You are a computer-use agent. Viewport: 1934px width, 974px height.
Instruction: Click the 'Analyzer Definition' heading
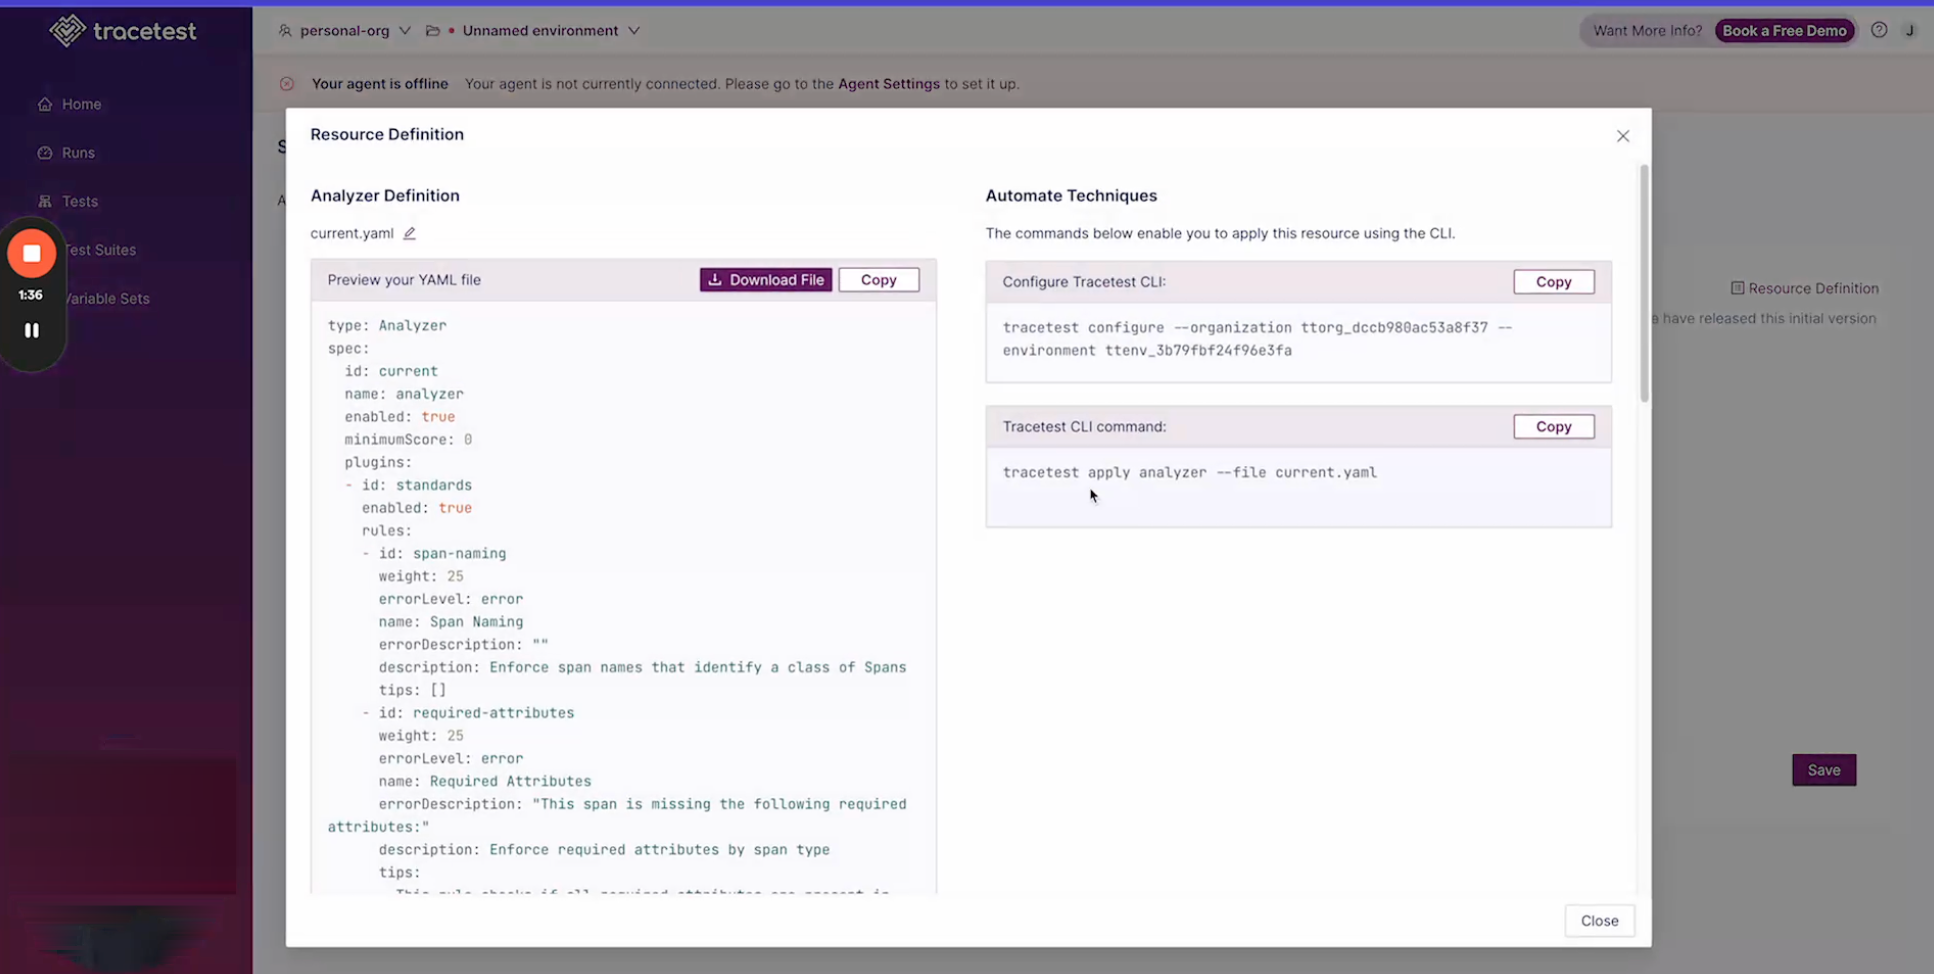click(x=385, y=196)
